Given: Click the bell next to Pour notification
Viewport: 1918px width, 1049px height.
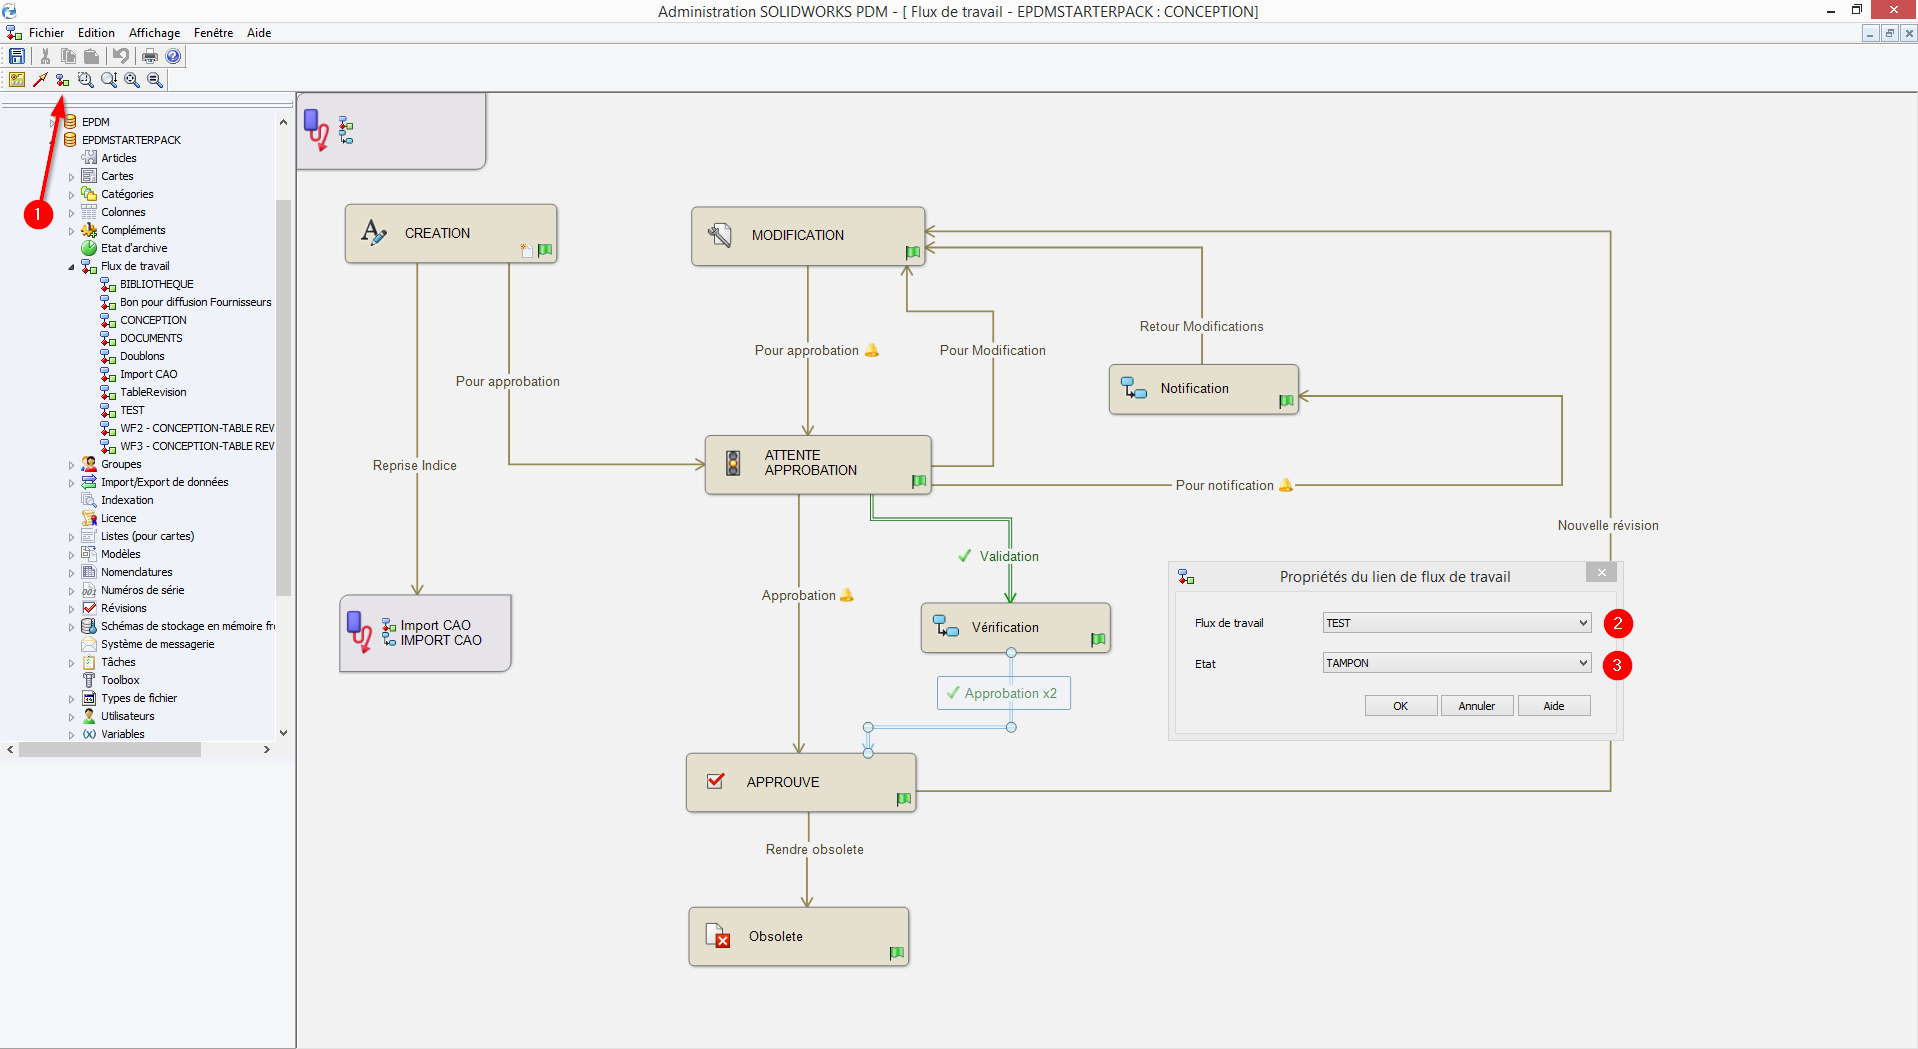Looking at the screenshot, I should 1286,485.
